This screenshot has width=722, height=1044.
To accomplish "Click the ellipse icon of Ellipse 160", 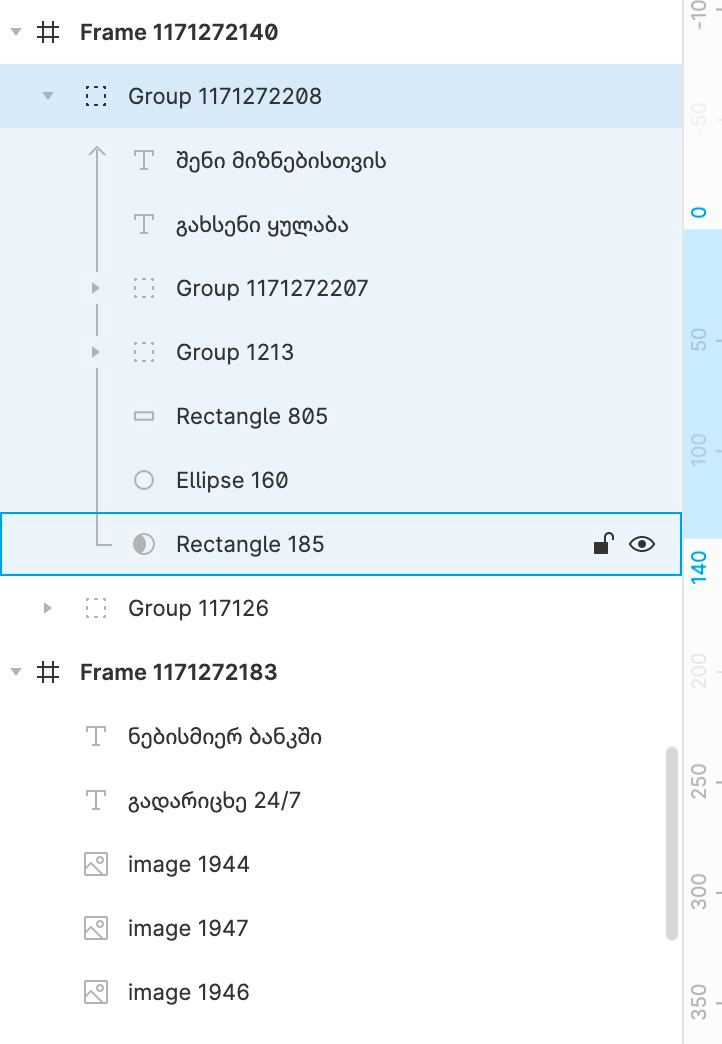I will coord(144,480).
